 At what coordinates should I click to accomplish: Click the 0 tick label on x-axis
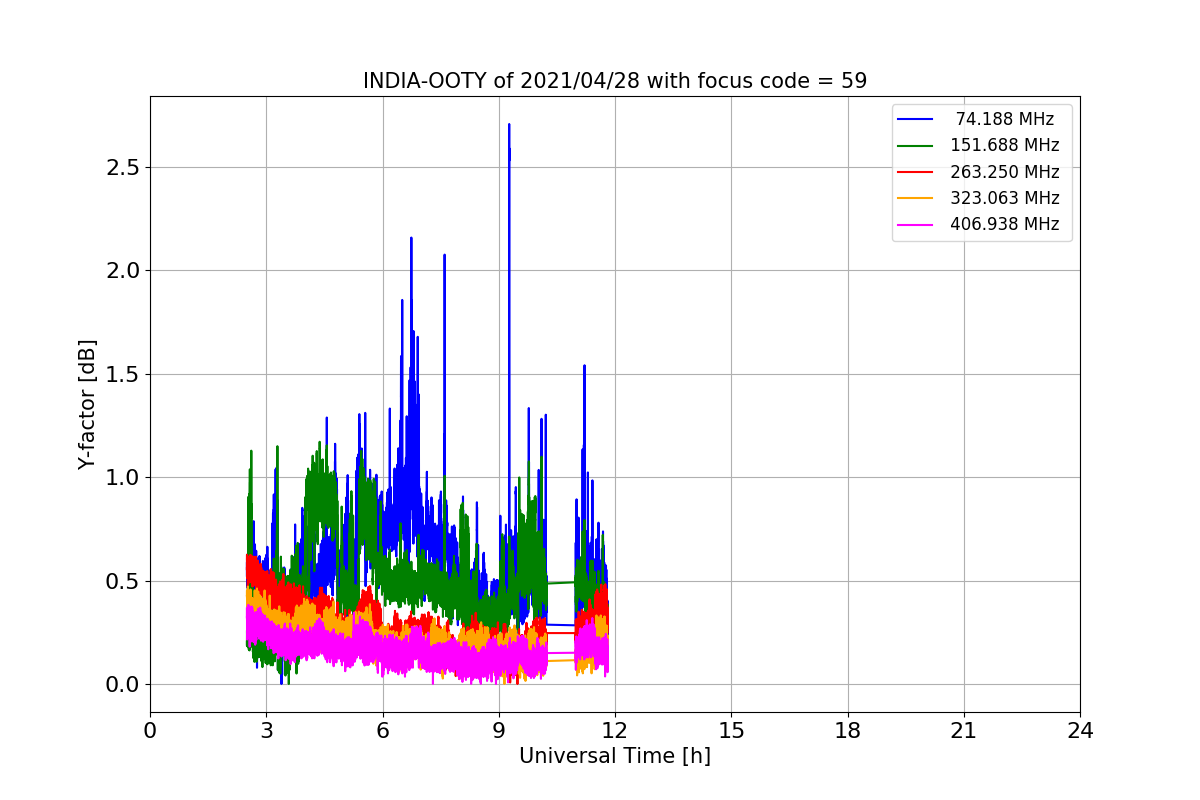tap(150, 731)
